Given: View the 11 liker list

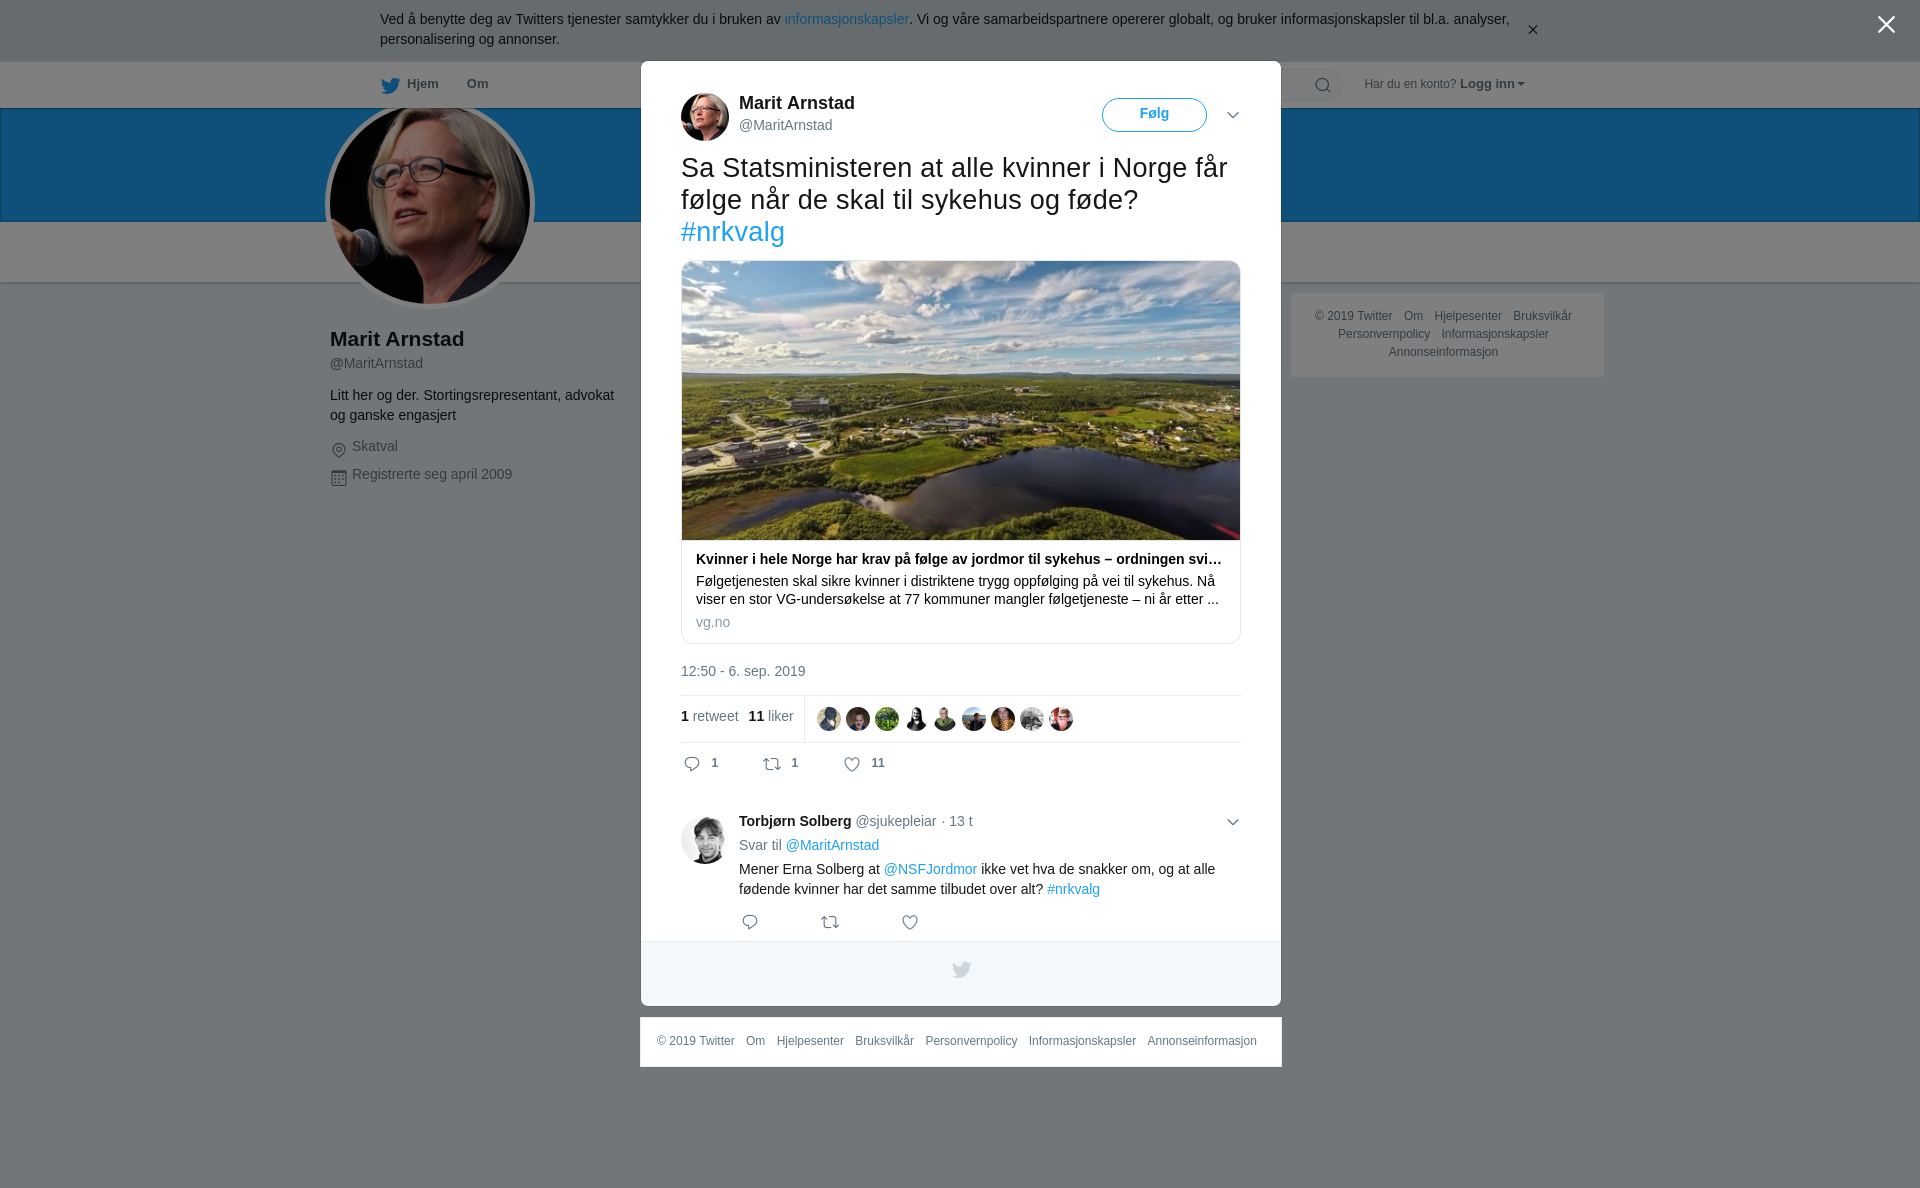Looking at the screenshot, I should click(x=771, y=716).
